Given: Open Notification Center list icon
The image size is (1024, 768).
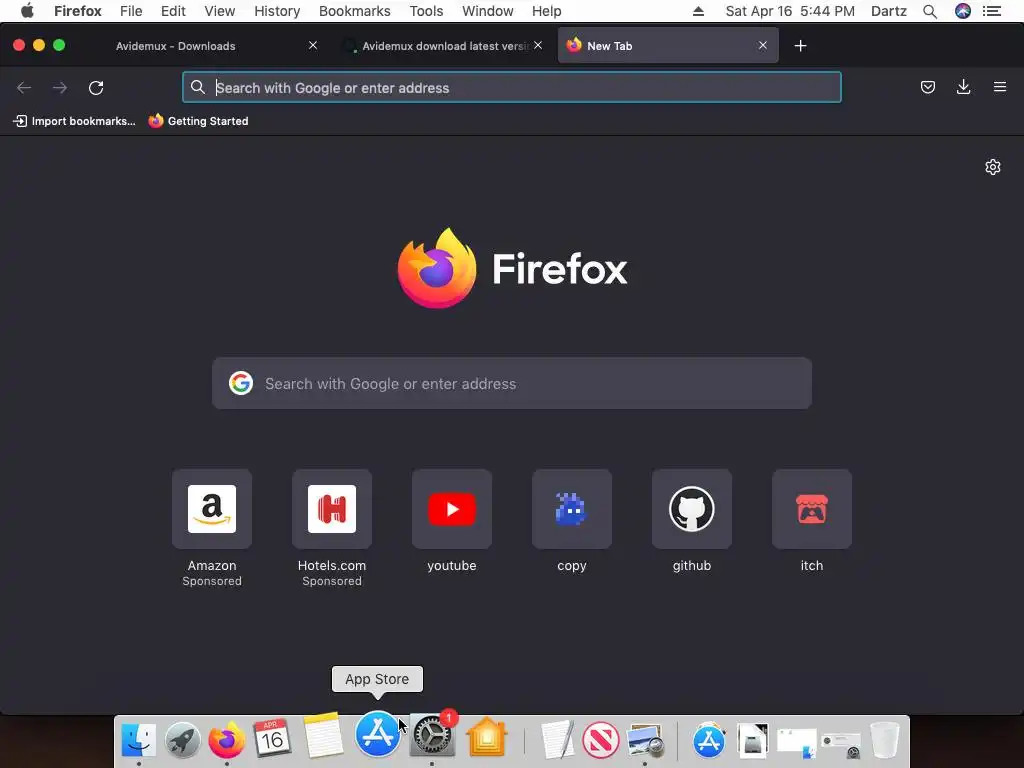Looking at the screenshot, I should 992,11.
